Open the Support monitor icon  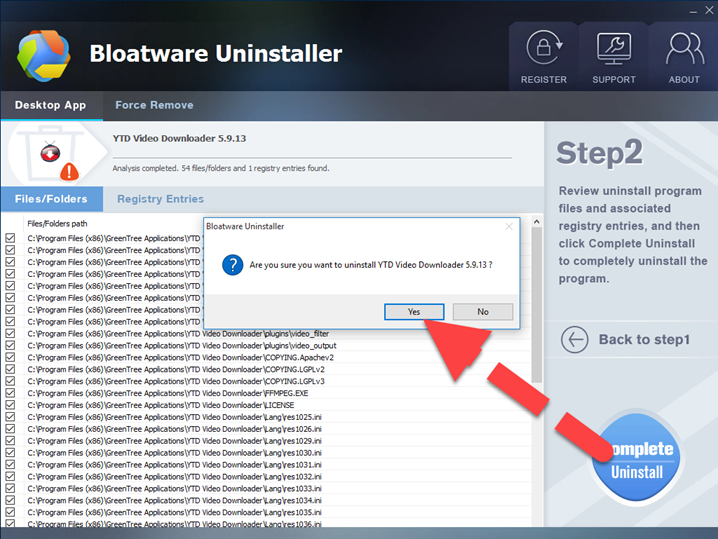tap(614, 48)
